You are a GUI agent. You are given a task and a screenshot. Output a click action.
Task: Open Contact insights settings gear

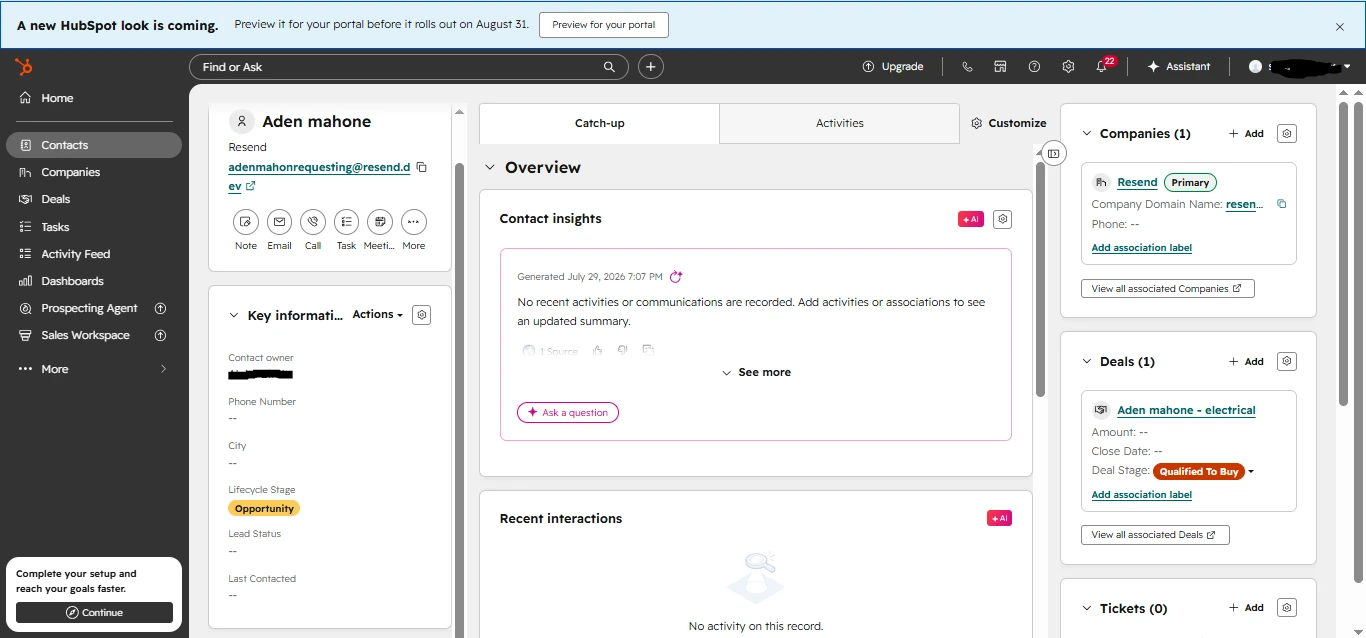click(x=1003, y=219)
